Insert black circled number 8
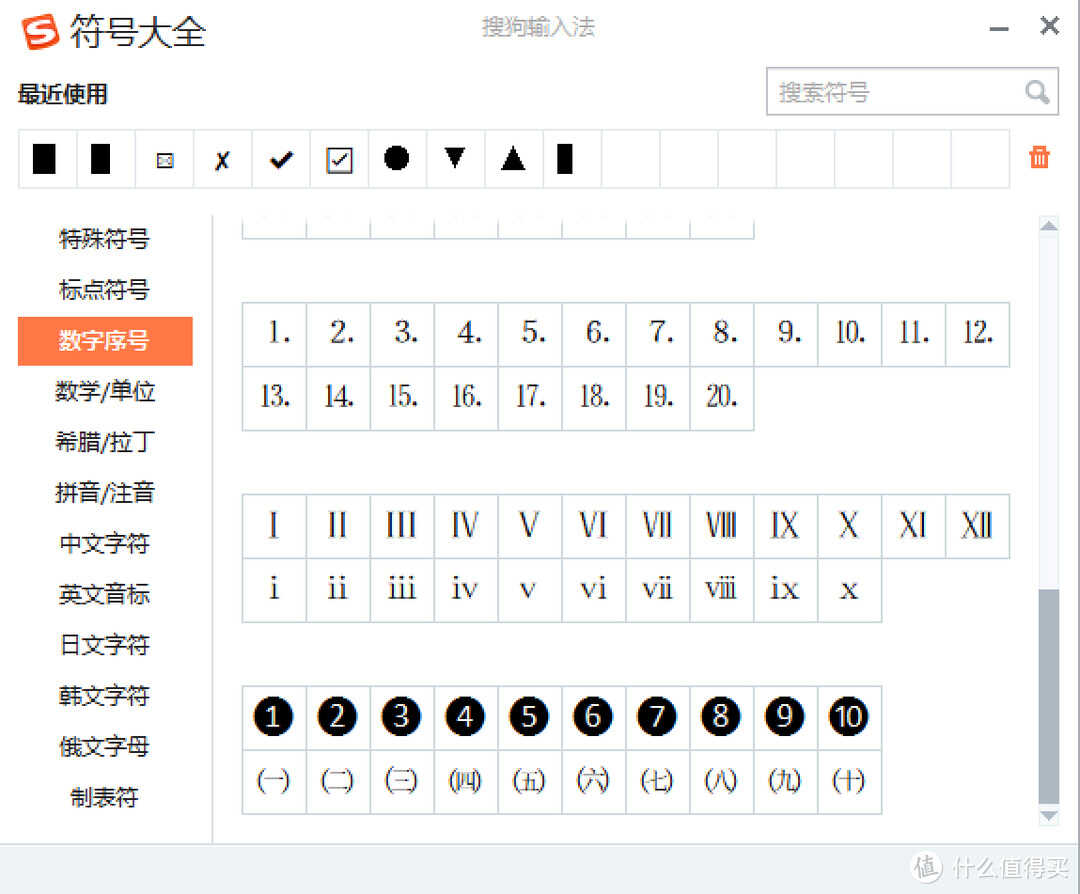The height and width of the screenshot is (894, 1080). pyautogui.click(x=721, y=717)
